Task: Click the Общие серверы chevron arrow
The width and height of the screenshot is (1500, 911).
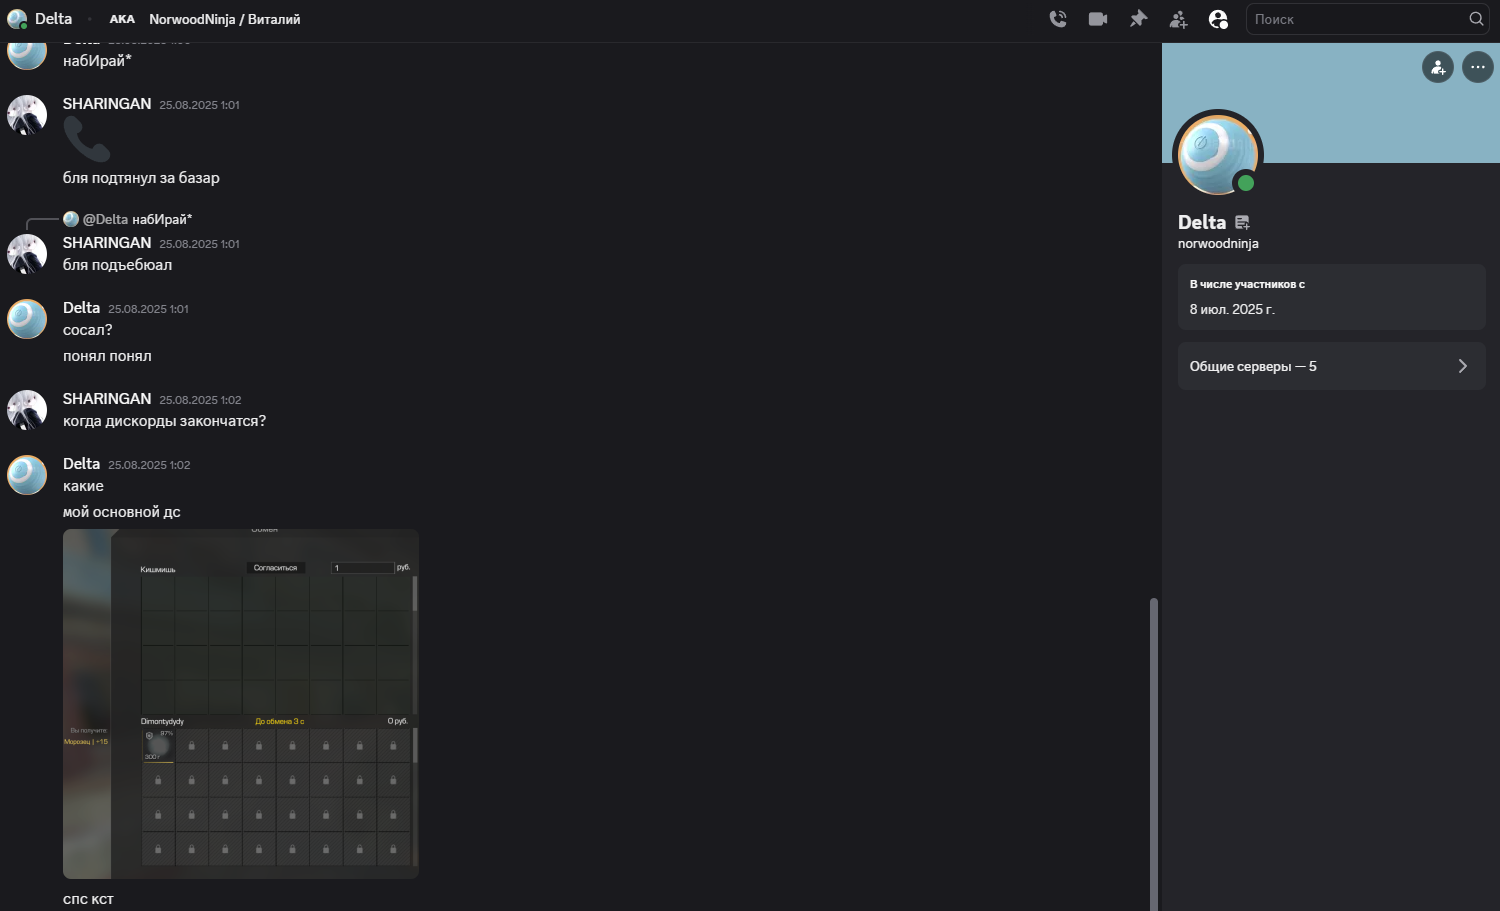Action: pos(1463,366)
